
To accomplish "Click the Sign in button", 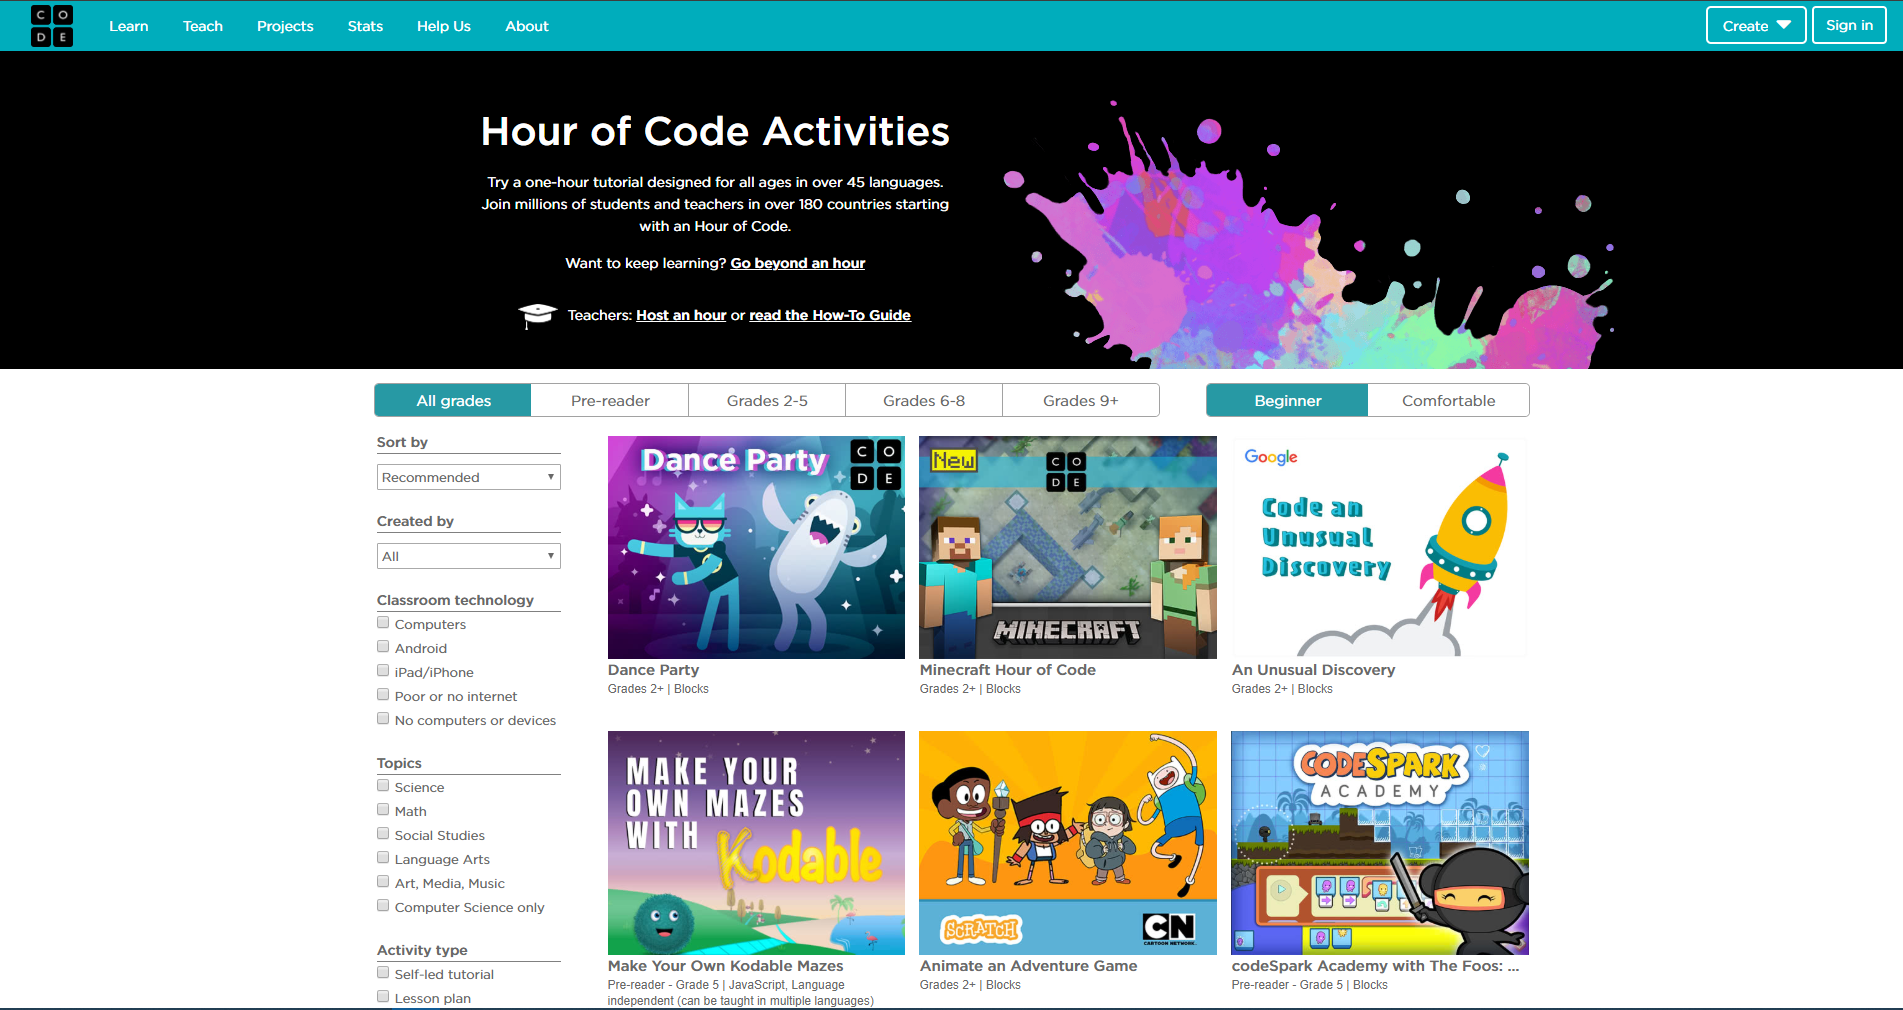I will coord(1849,26).
